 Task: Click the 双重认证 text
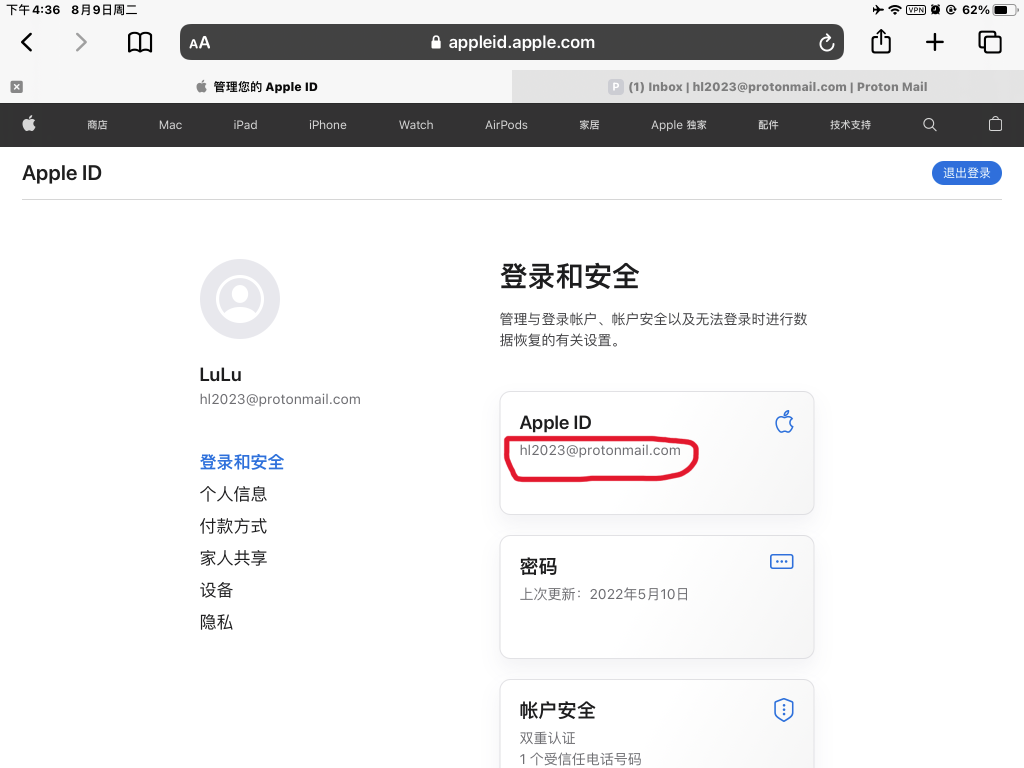(x=547, y=738)
